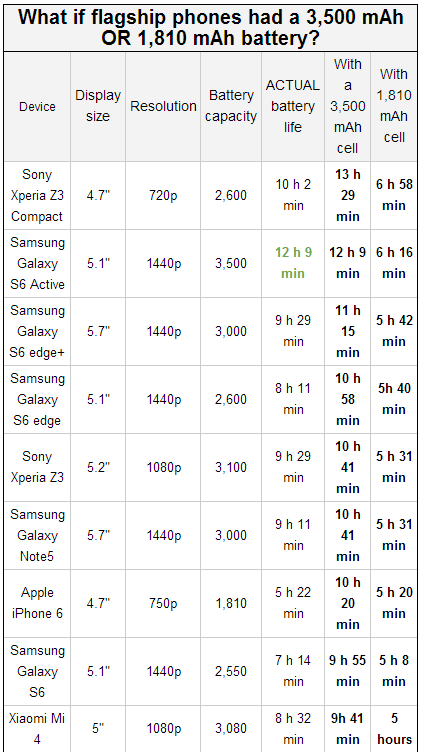Click the 13 h 29 min bold value
This screenshot has width=425, height=752.
click(347, 196)
